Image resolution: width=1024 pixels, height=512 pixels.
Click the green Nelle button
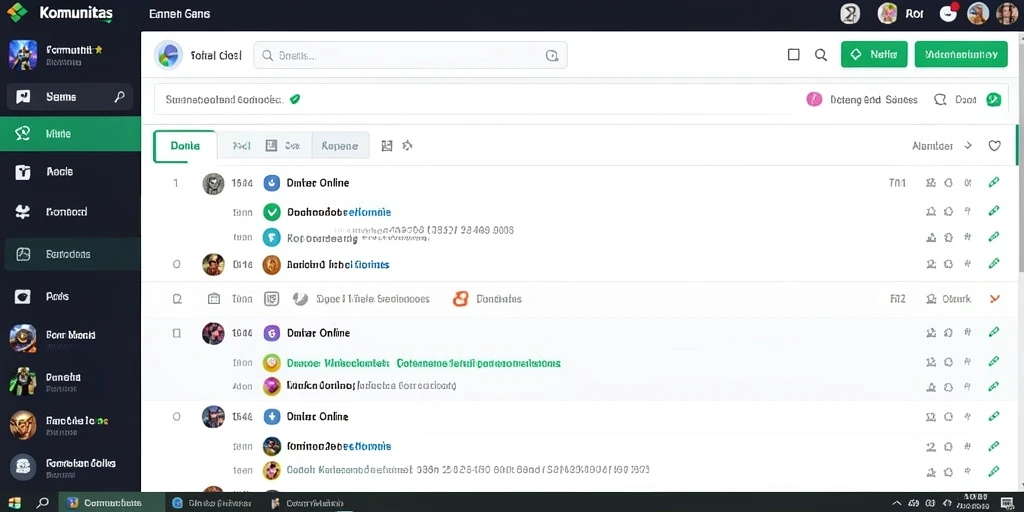pyautogui.click(x=874, y=55)
